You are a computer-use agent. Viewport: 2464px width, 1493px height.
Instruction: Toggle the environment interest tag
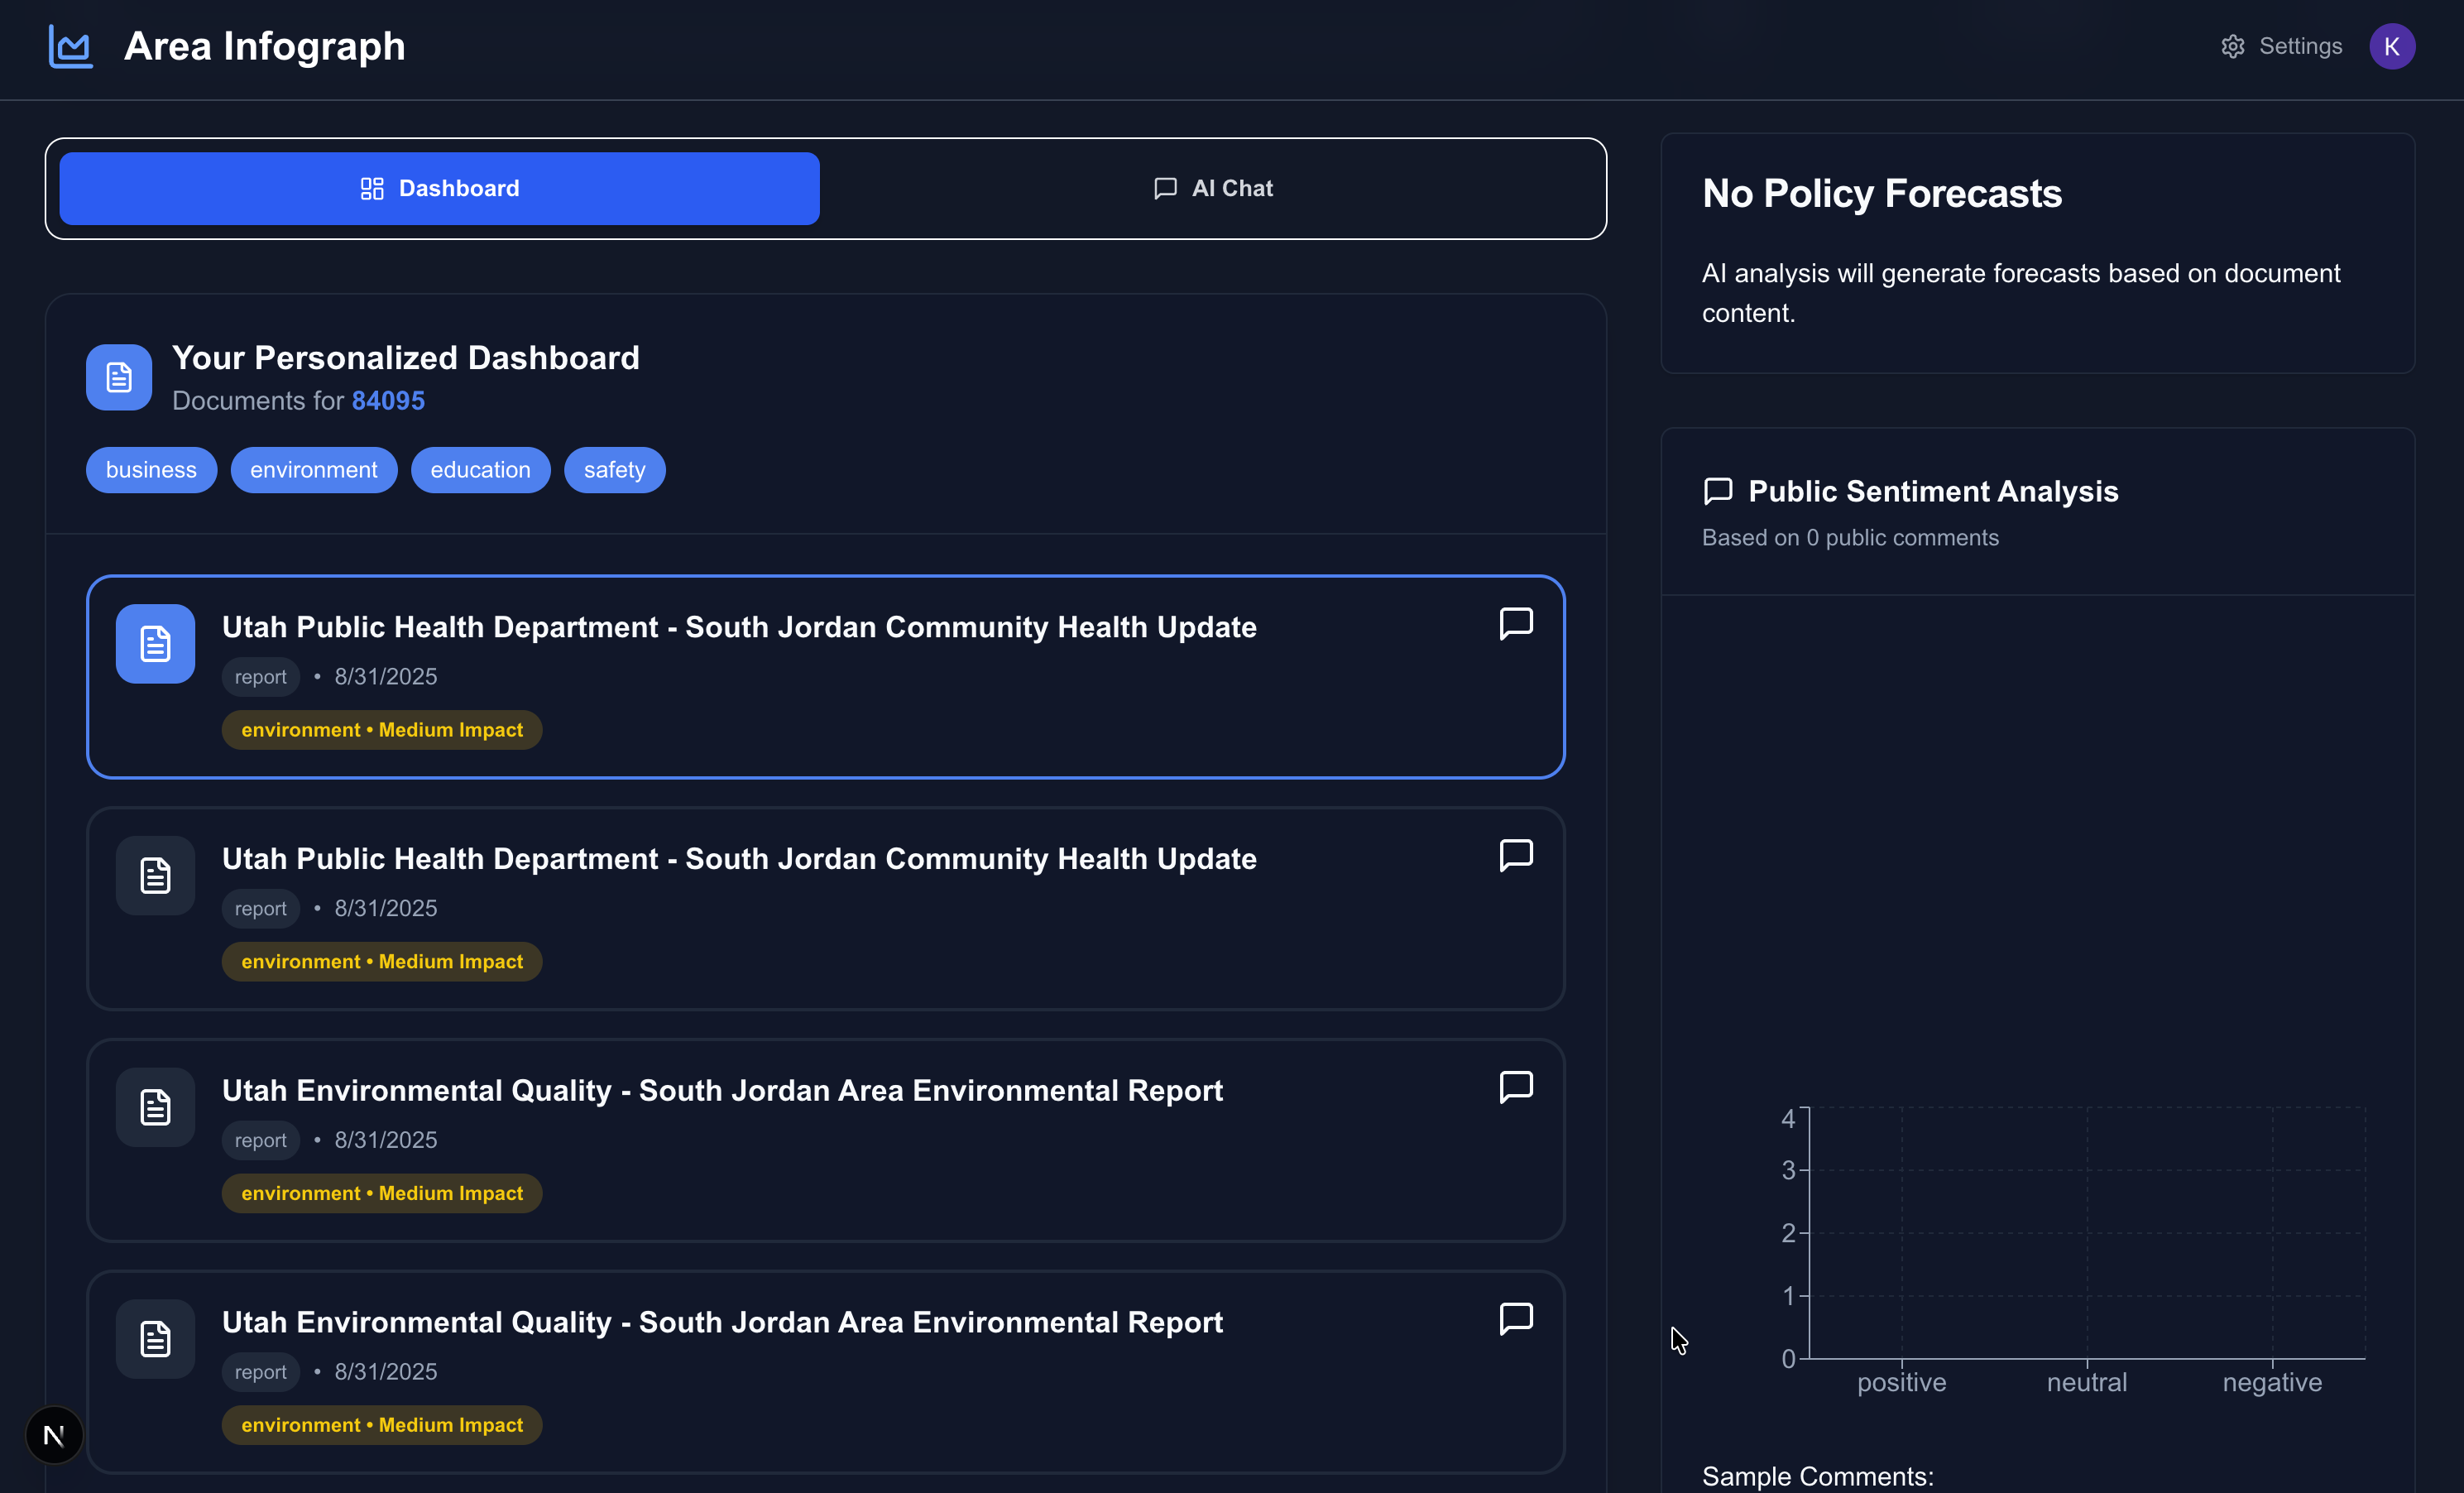click(313, 470)
